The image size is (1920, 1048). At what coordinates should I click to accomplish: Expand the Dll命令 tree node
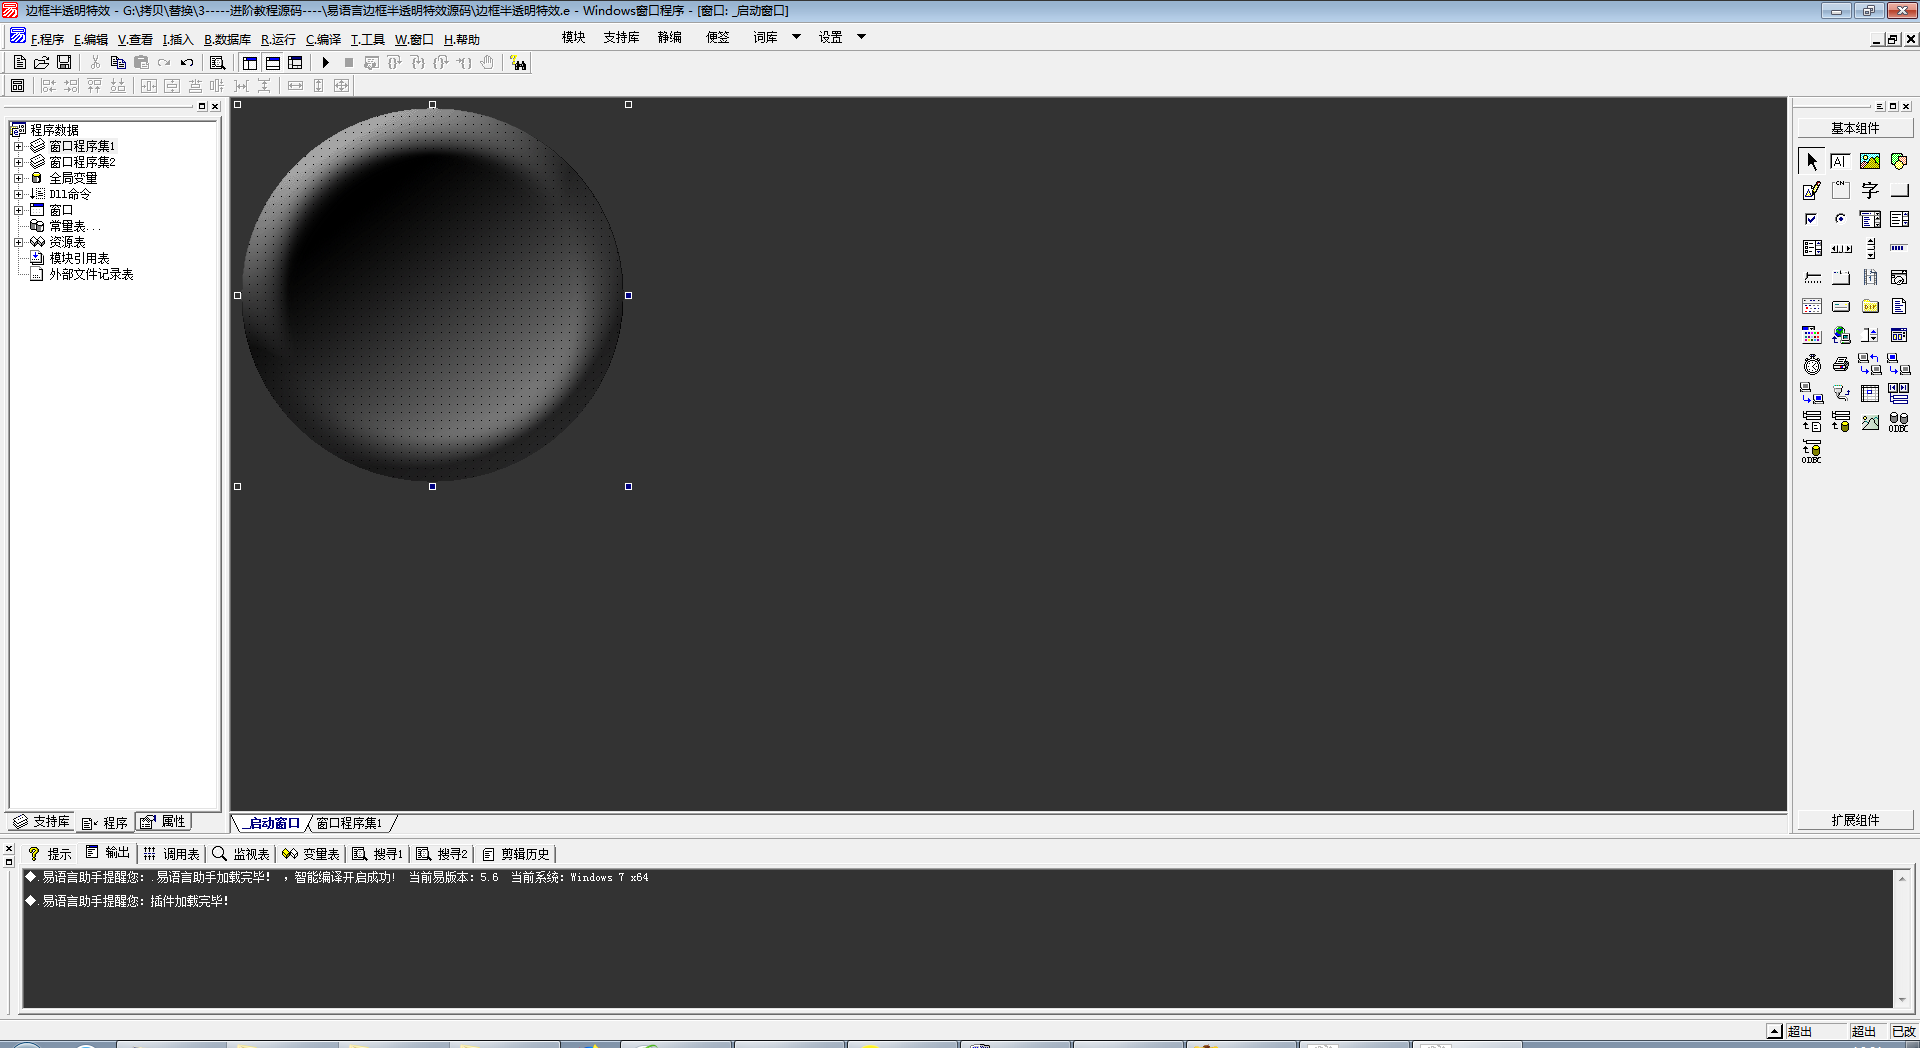18,194
